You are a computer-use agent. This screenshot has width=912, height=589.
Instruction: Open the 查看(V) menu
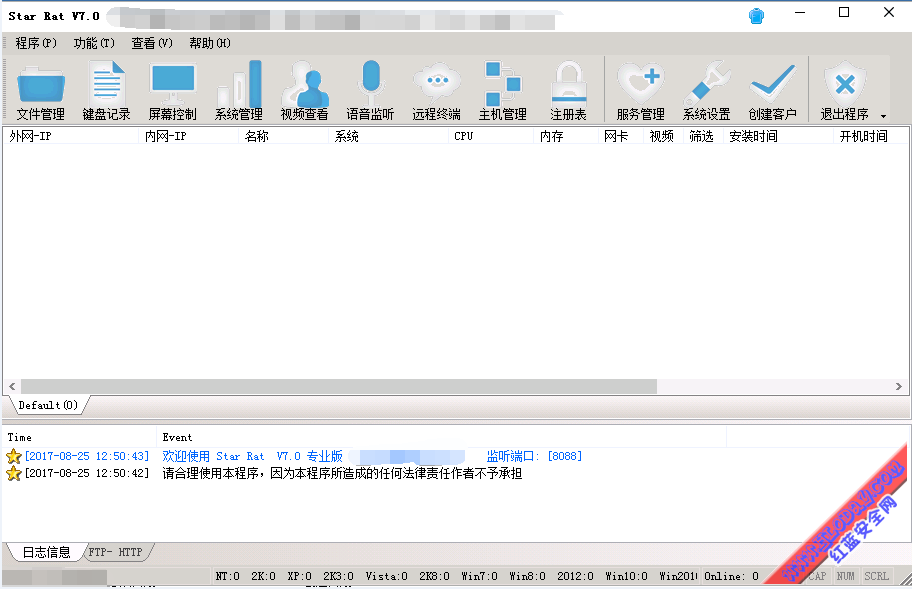[x=152, y=43]
